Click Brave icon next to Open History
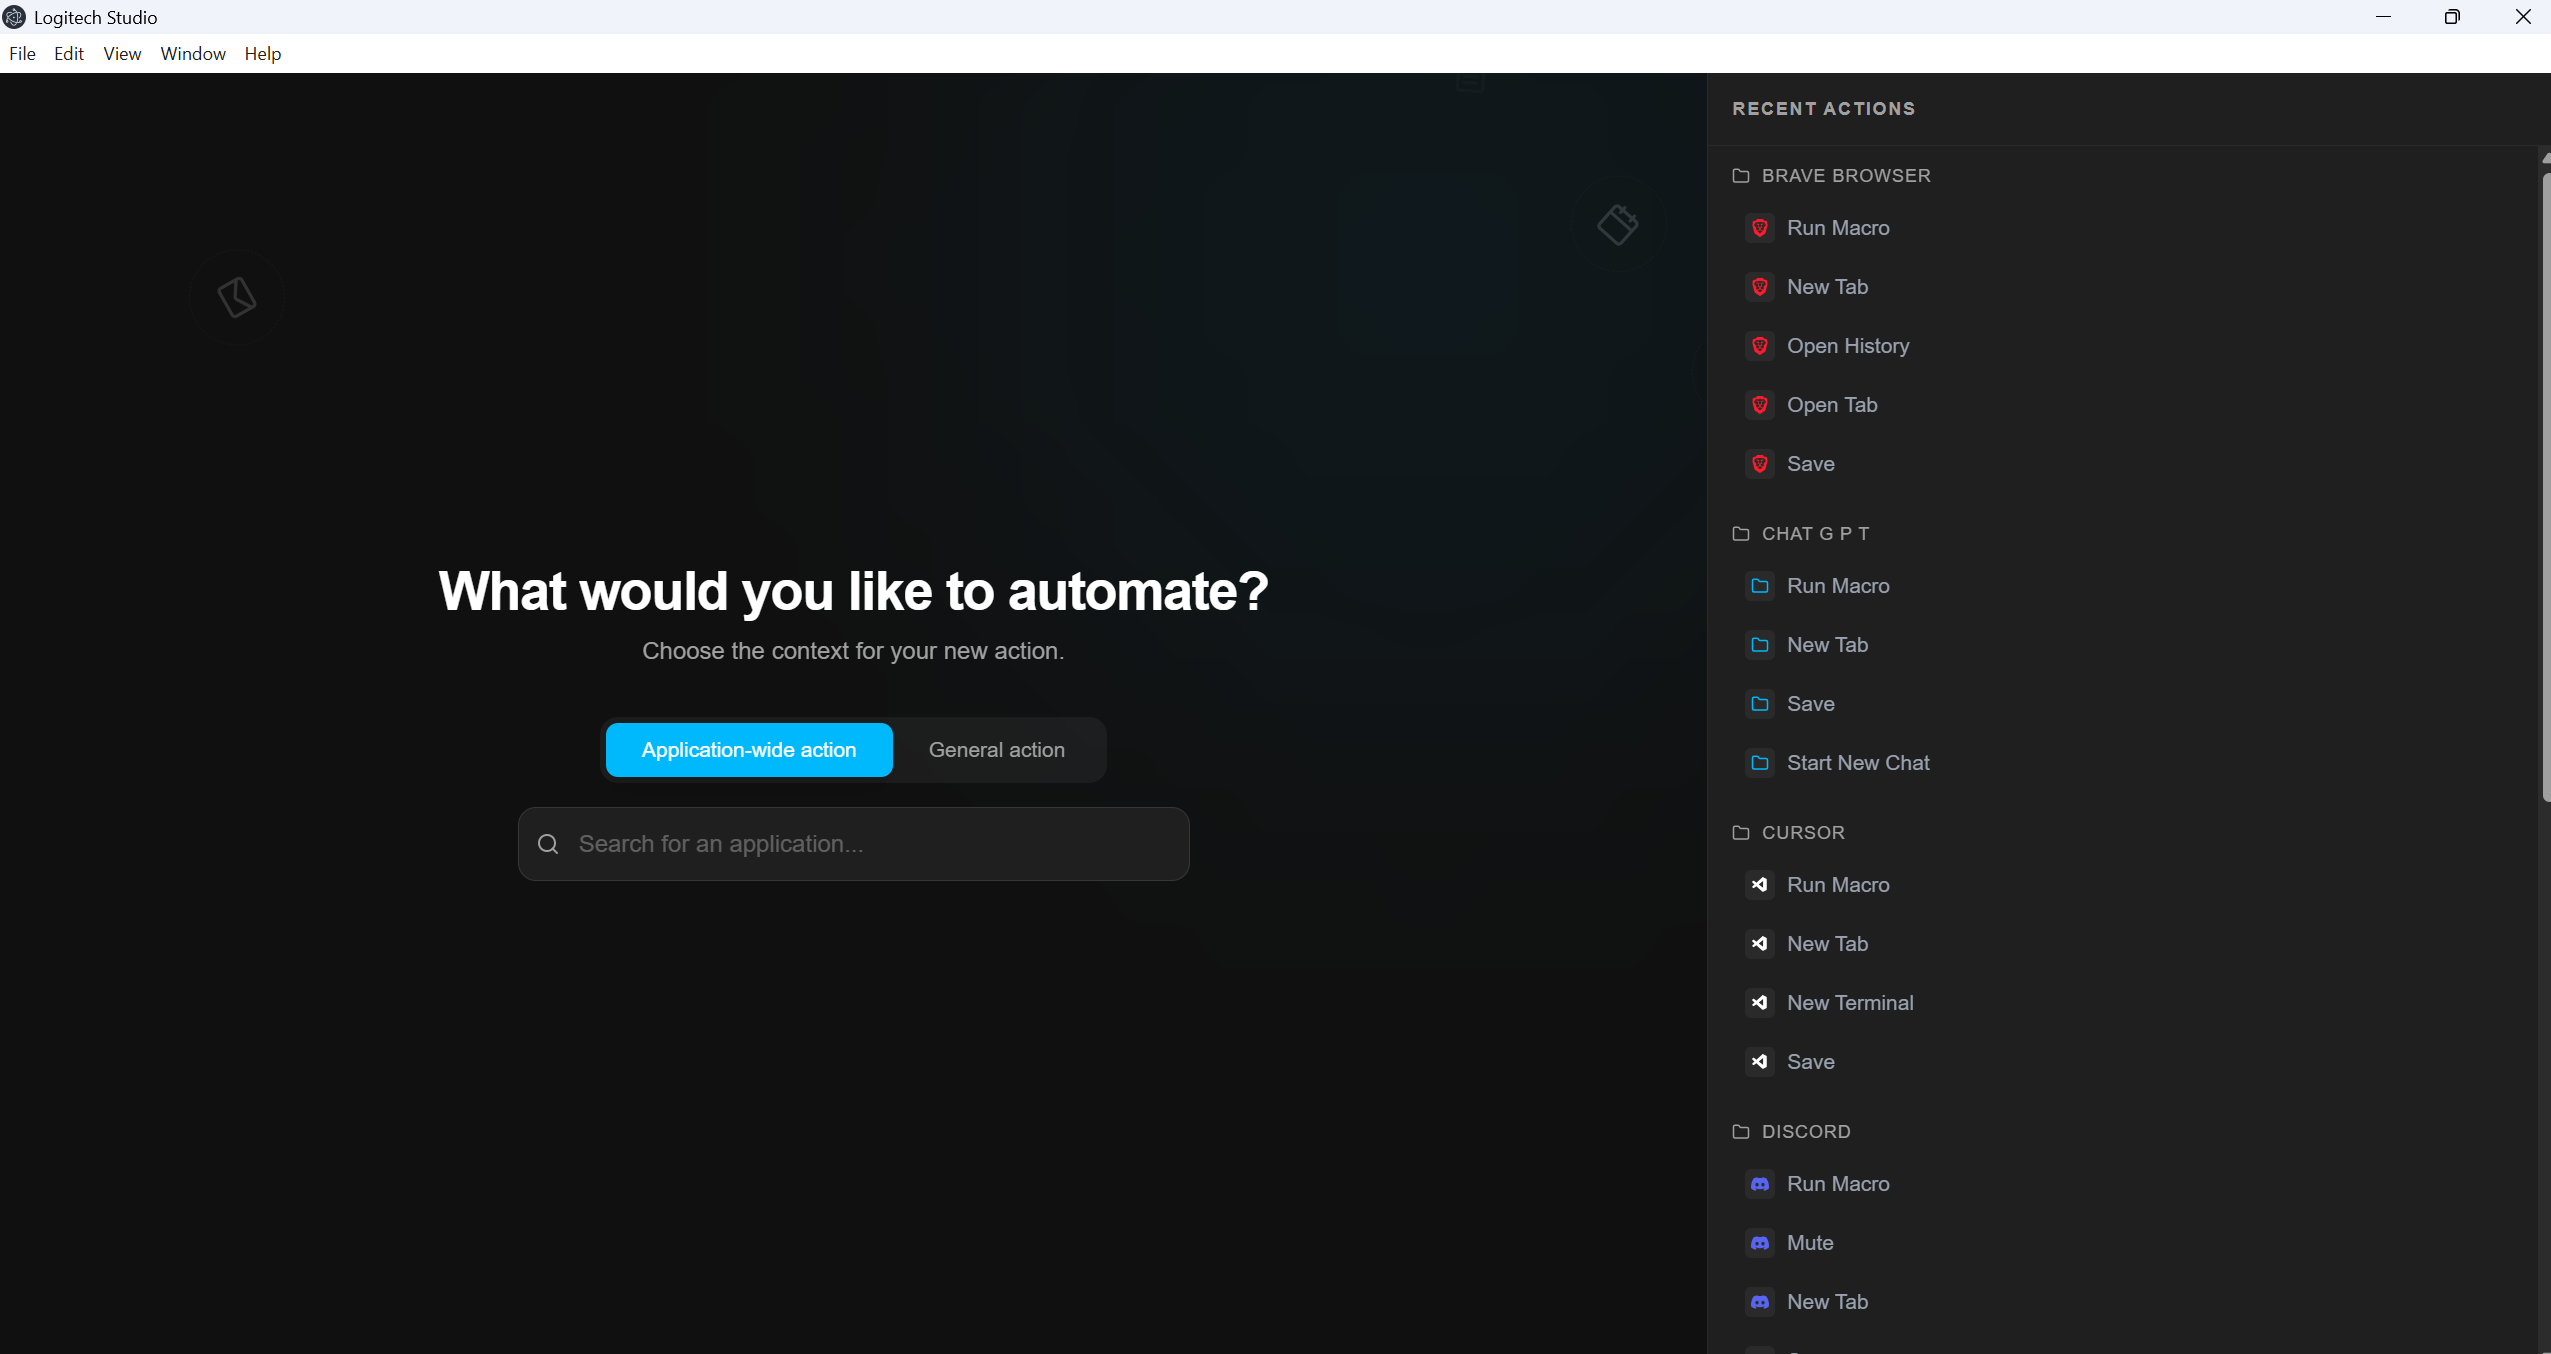2551x1354 pixels. 1759,346
